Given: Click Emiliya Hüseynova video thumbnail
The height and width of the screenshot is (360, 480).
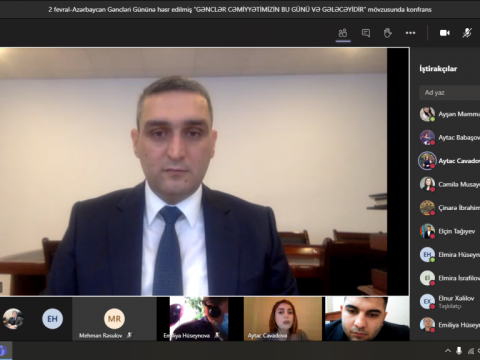Looking at the screenshot, I should pos(199,319).
